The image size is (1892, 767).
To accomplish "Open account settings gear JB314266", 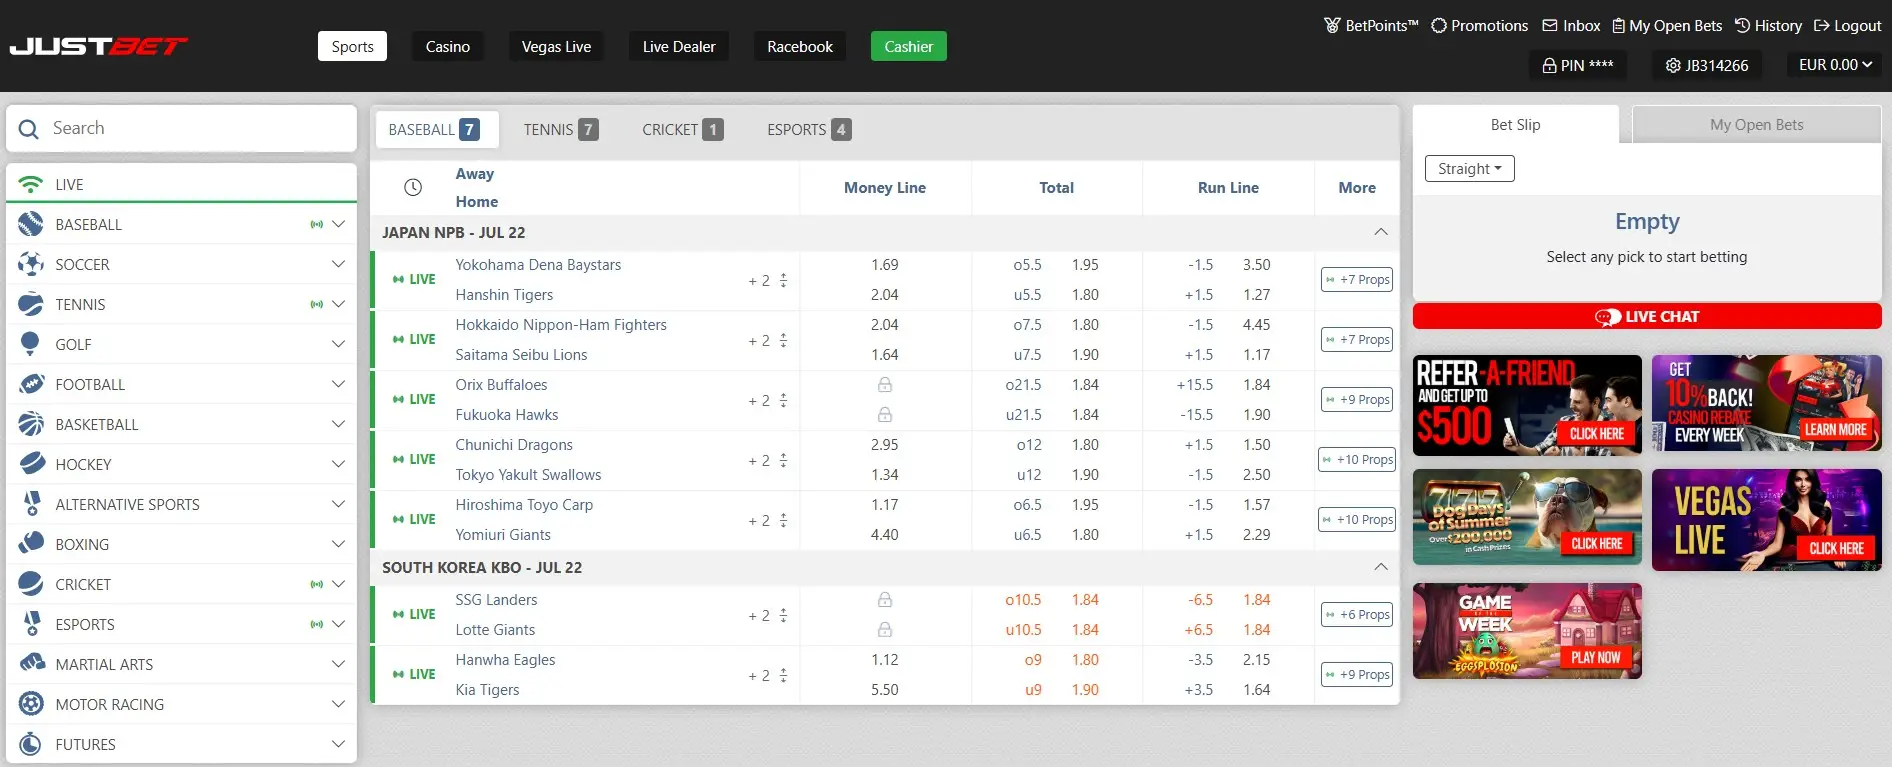I will pyautogui.click(x=1706, y=65).
